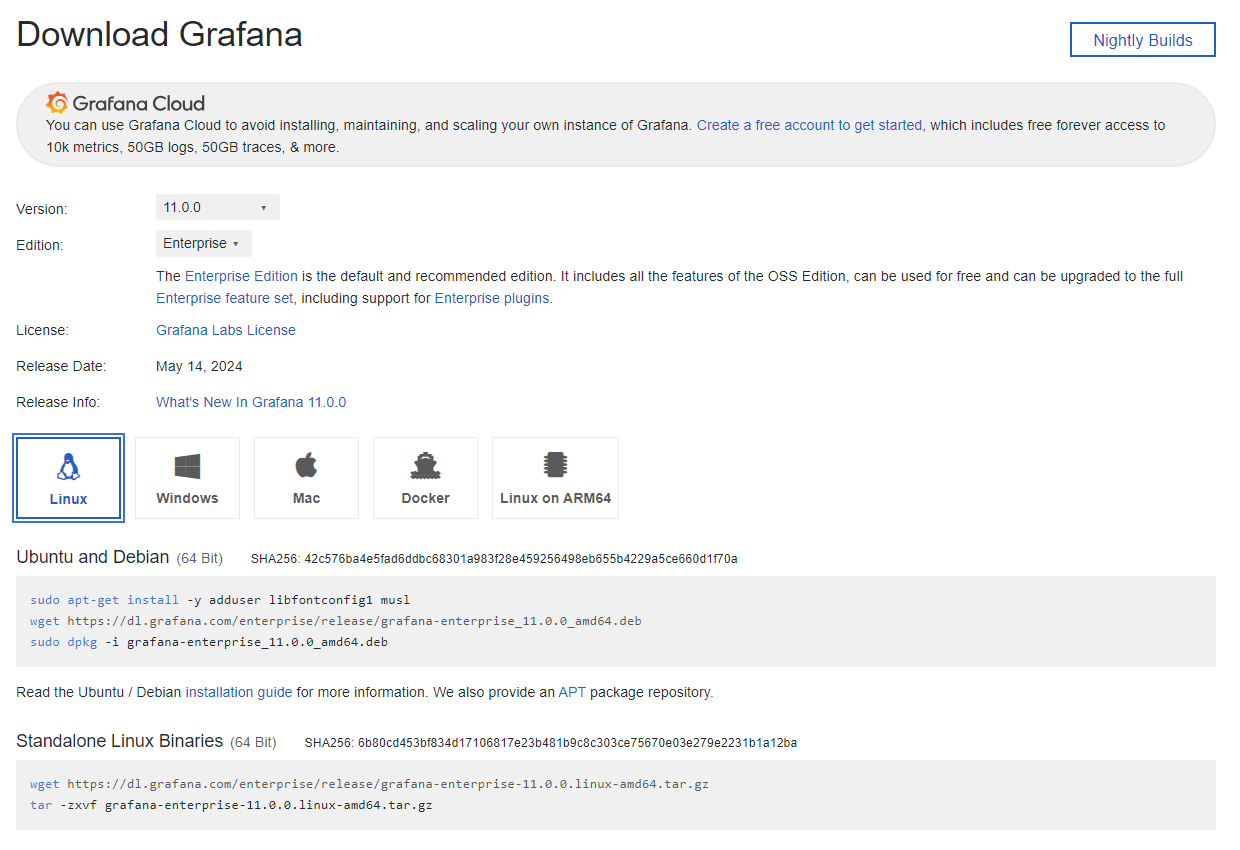The image size is (1240, 850).
Task: Click the Windows logo icon
Action: click(x=187, y=466)
